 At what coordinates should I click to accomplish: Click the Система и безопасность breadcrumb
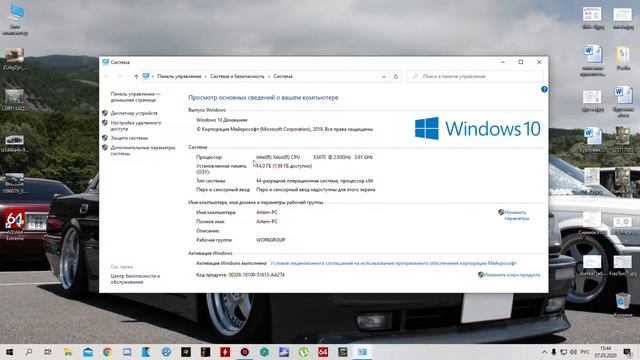[237, 76]
